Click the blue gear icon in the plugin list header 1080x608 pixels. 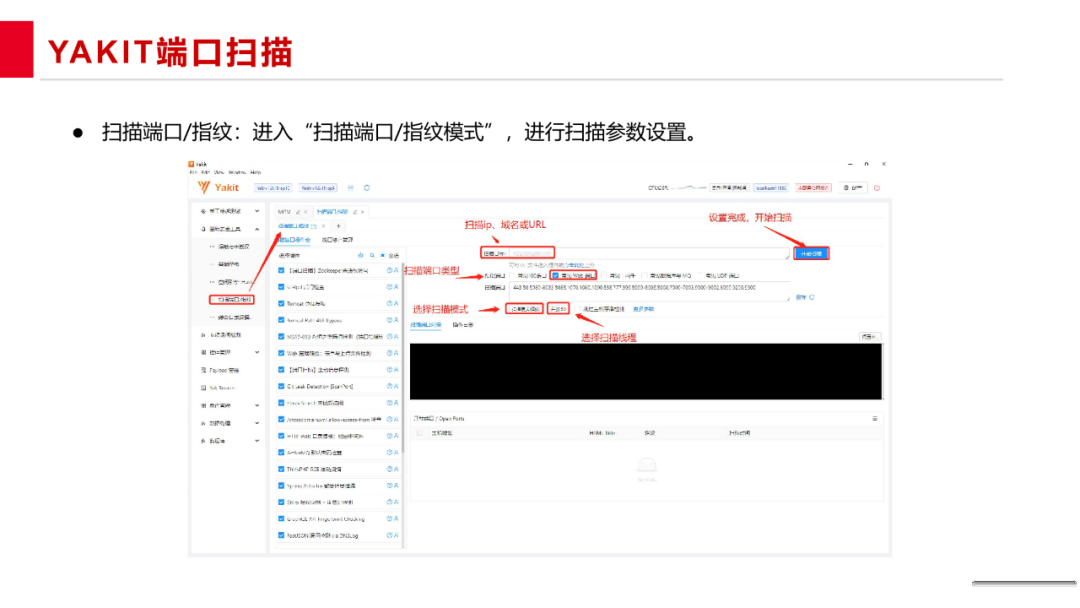click(x=360, y=255)
